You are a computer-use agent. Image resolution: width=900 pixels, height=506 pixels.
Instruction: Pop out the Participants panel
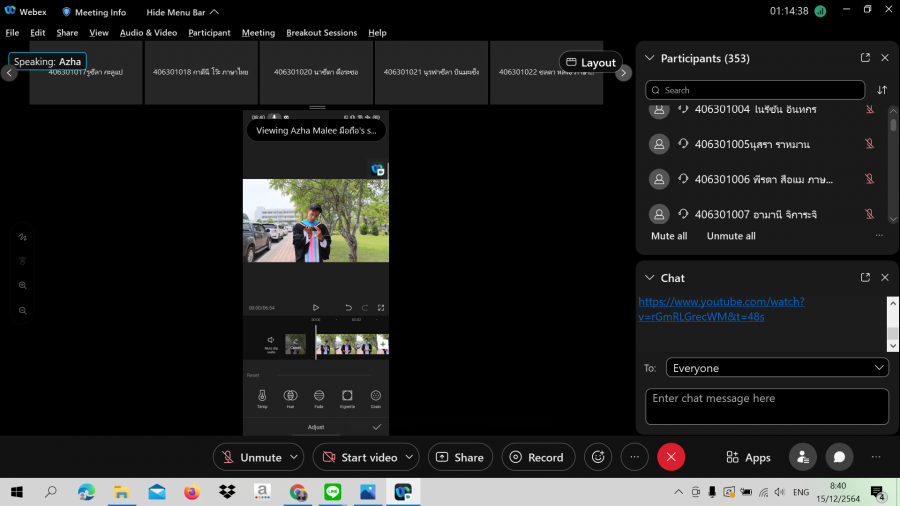click(x=865, y=58)
